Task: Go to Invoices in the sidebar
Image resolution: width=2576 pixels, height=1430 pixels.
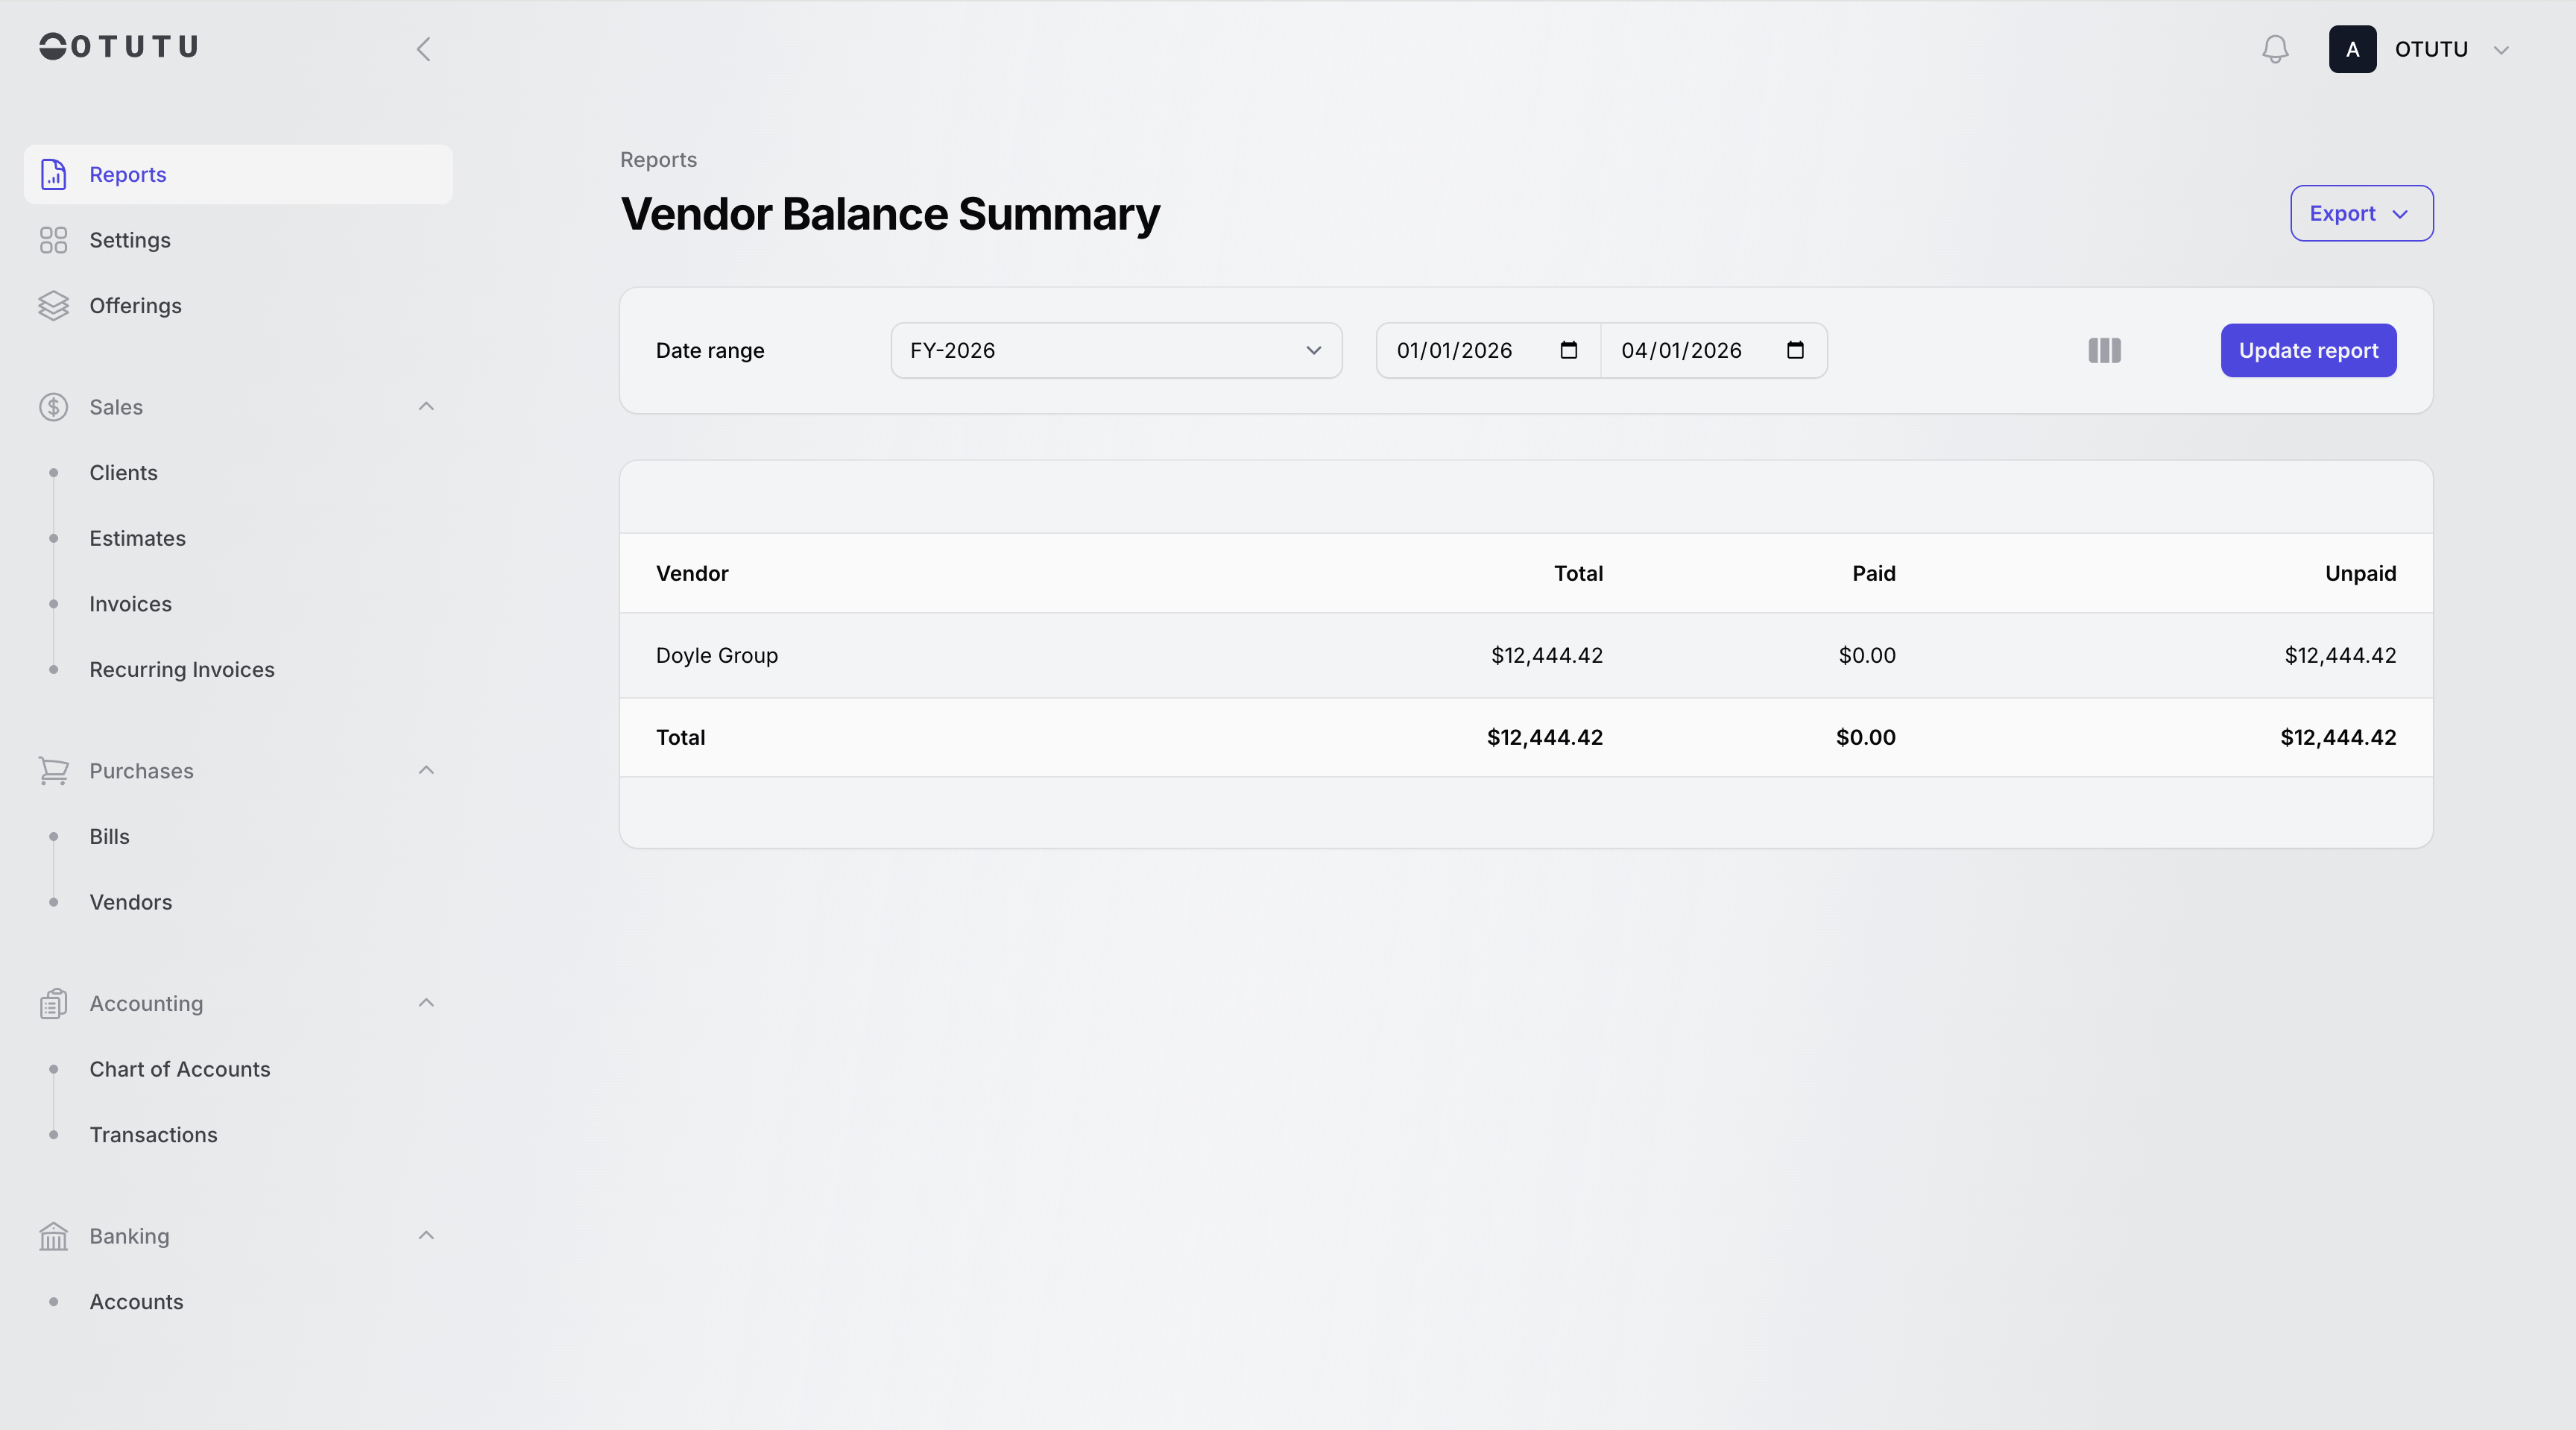Action: [x=130, y=604]
